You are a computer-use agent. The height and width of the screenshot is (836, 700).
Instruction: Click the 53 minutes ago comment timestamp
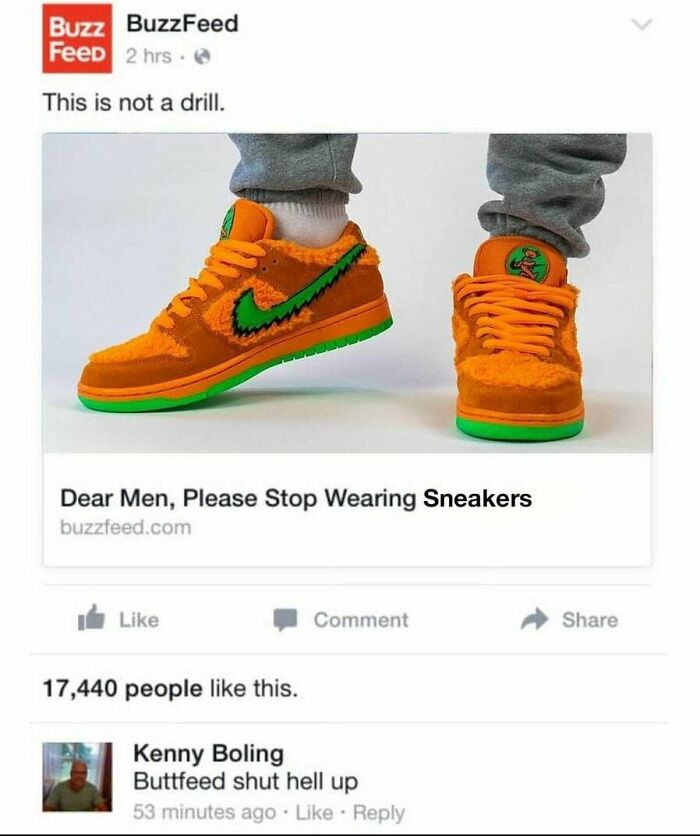tap(205, 813)
